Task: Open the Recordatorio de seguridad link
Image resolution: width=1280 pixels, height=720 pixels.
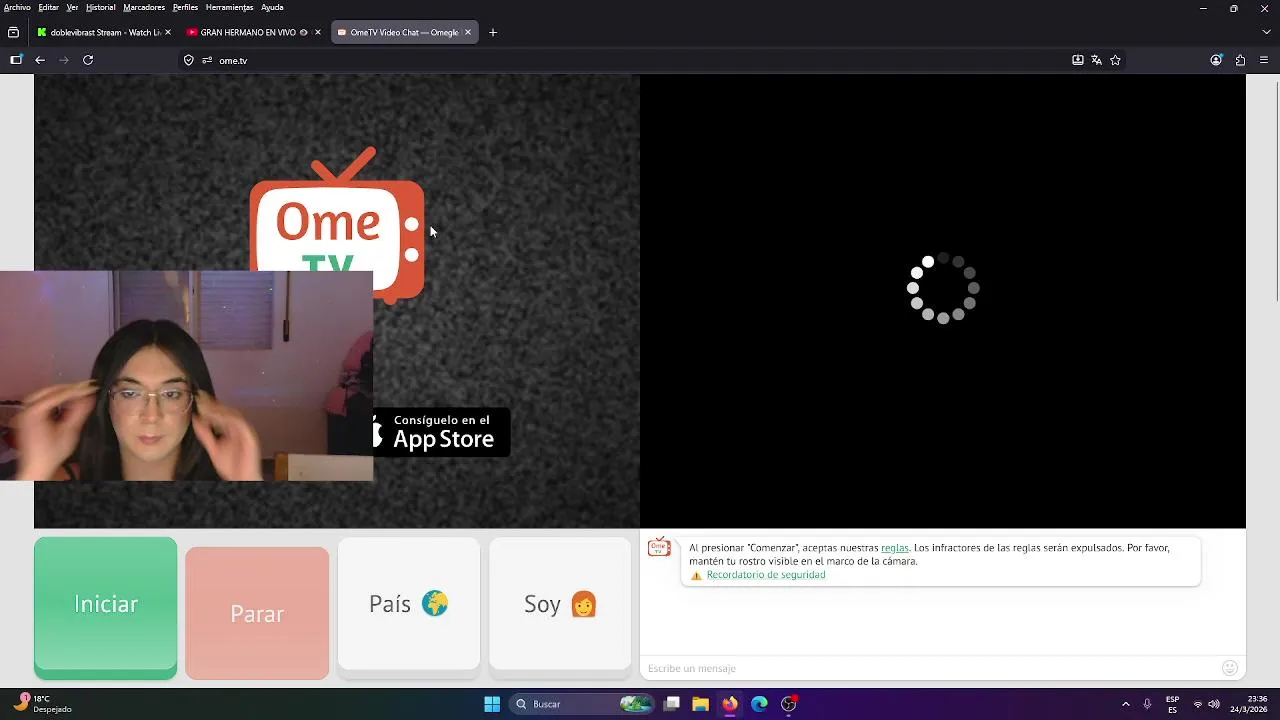Action: tap(765, 575)
